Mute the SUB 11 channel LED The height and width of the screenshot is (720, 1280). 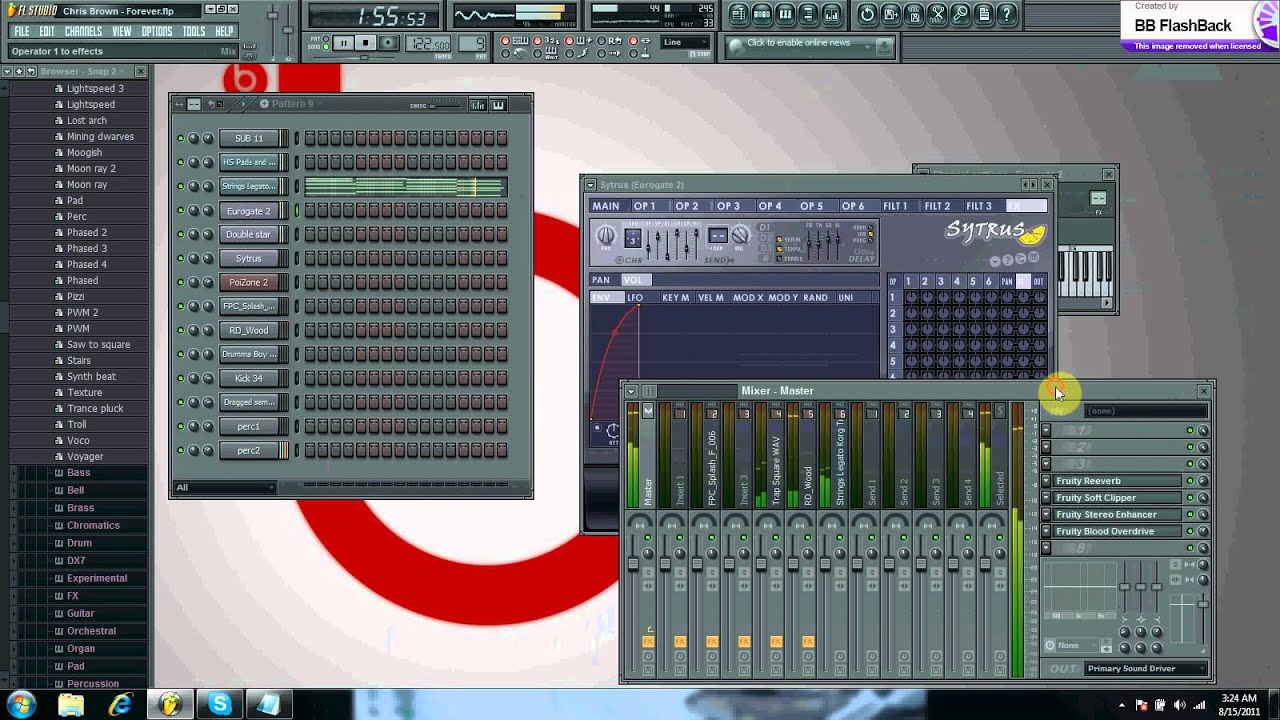pos(181,138)
